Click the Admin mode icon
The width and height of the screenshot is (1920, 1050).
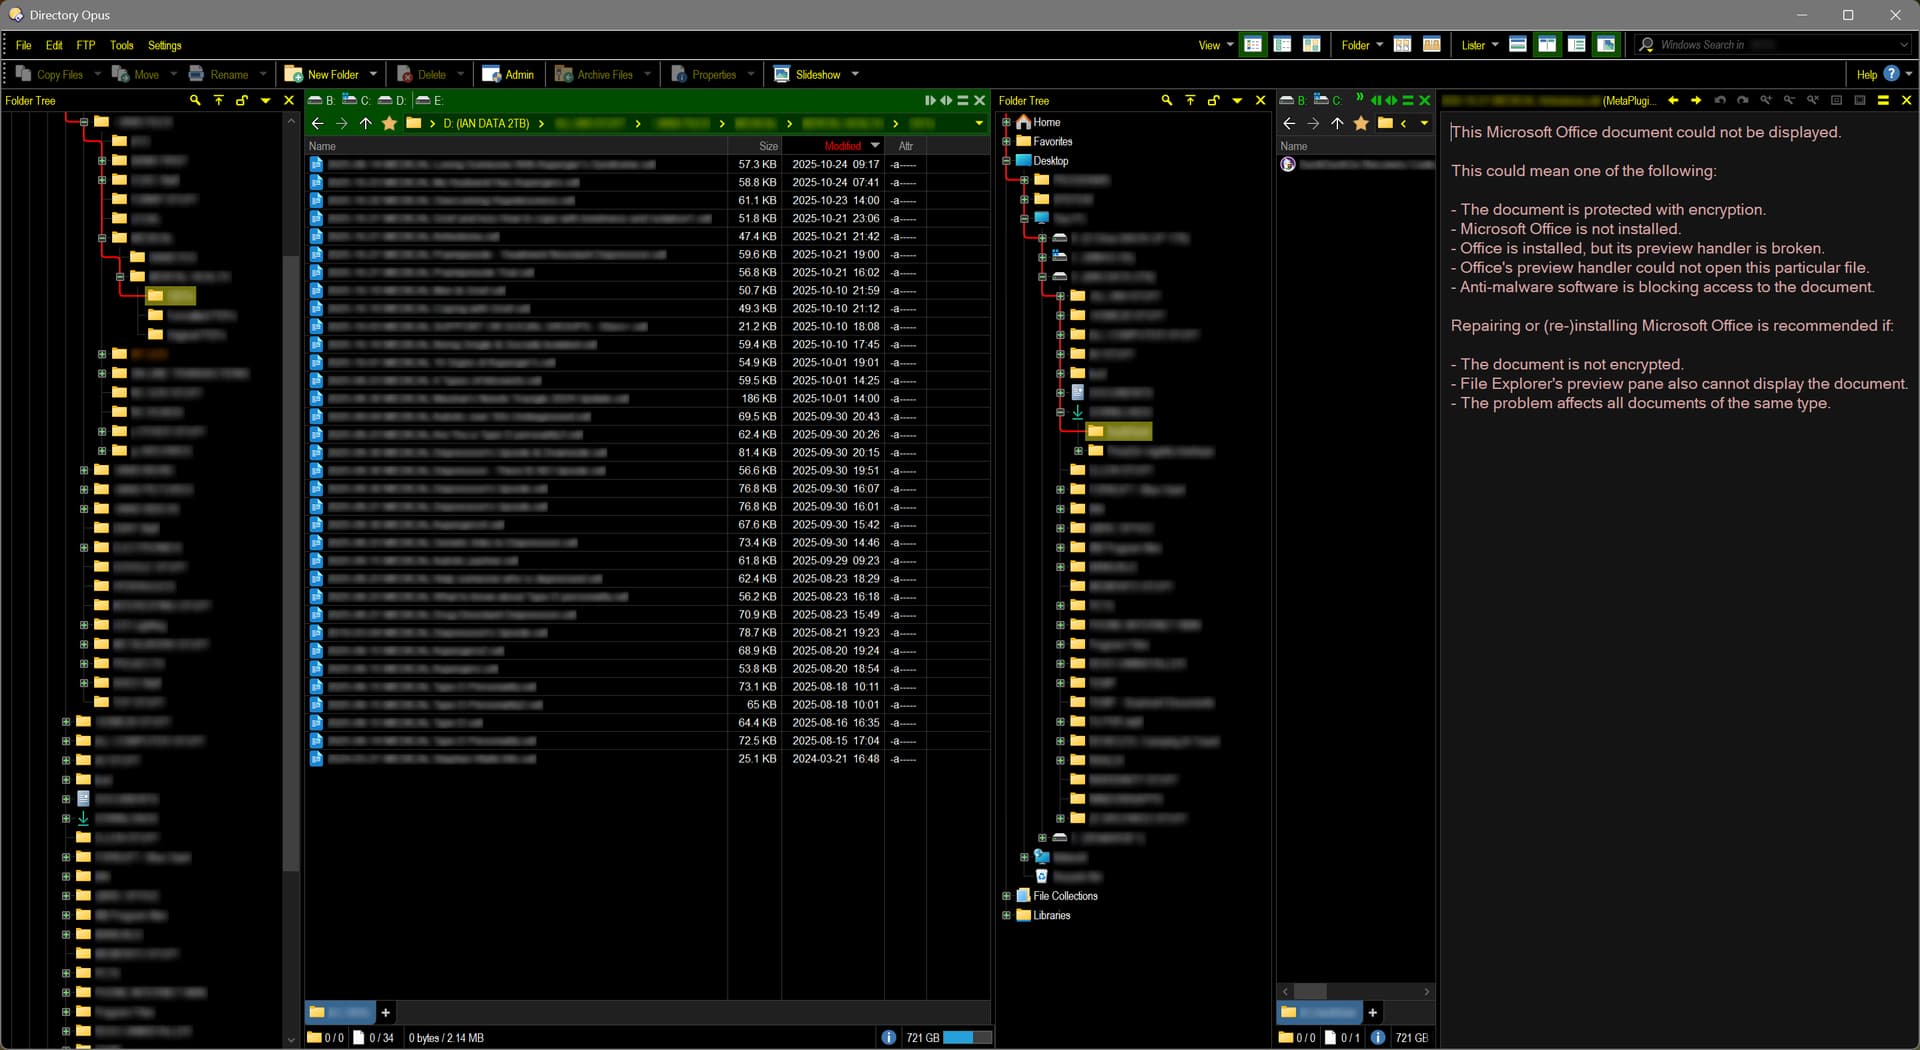(492, 74)
